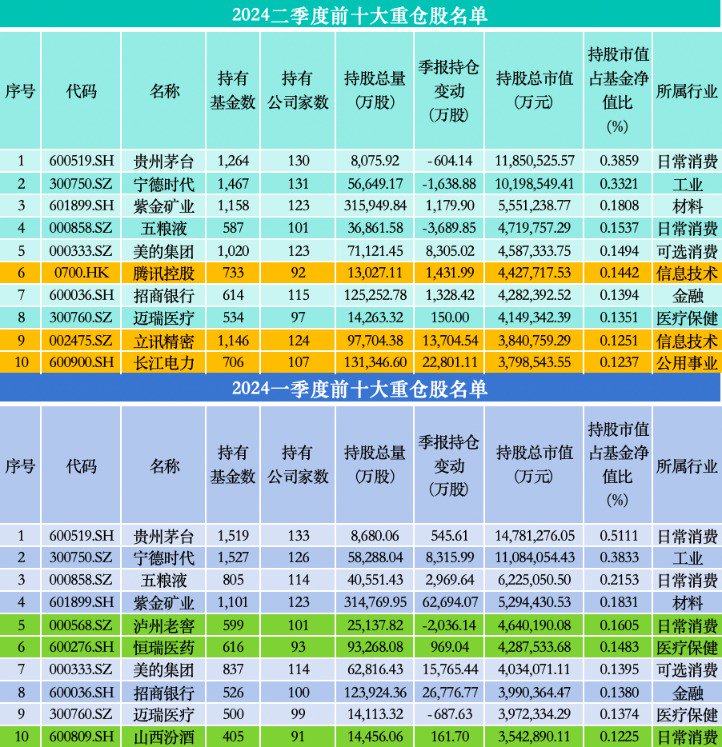Click Q2 market value "4,719,757.29"
Screen dimensions: 722x747
click(534, 228)
